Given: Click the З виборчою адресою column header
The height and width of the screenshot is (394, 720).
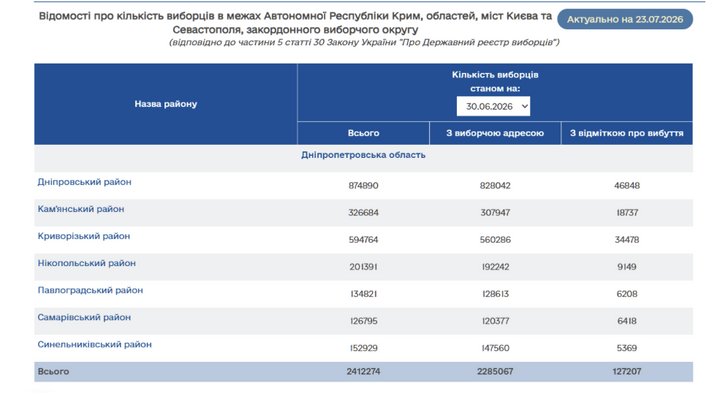Looking at the screenshot, I should click(495, 133).
